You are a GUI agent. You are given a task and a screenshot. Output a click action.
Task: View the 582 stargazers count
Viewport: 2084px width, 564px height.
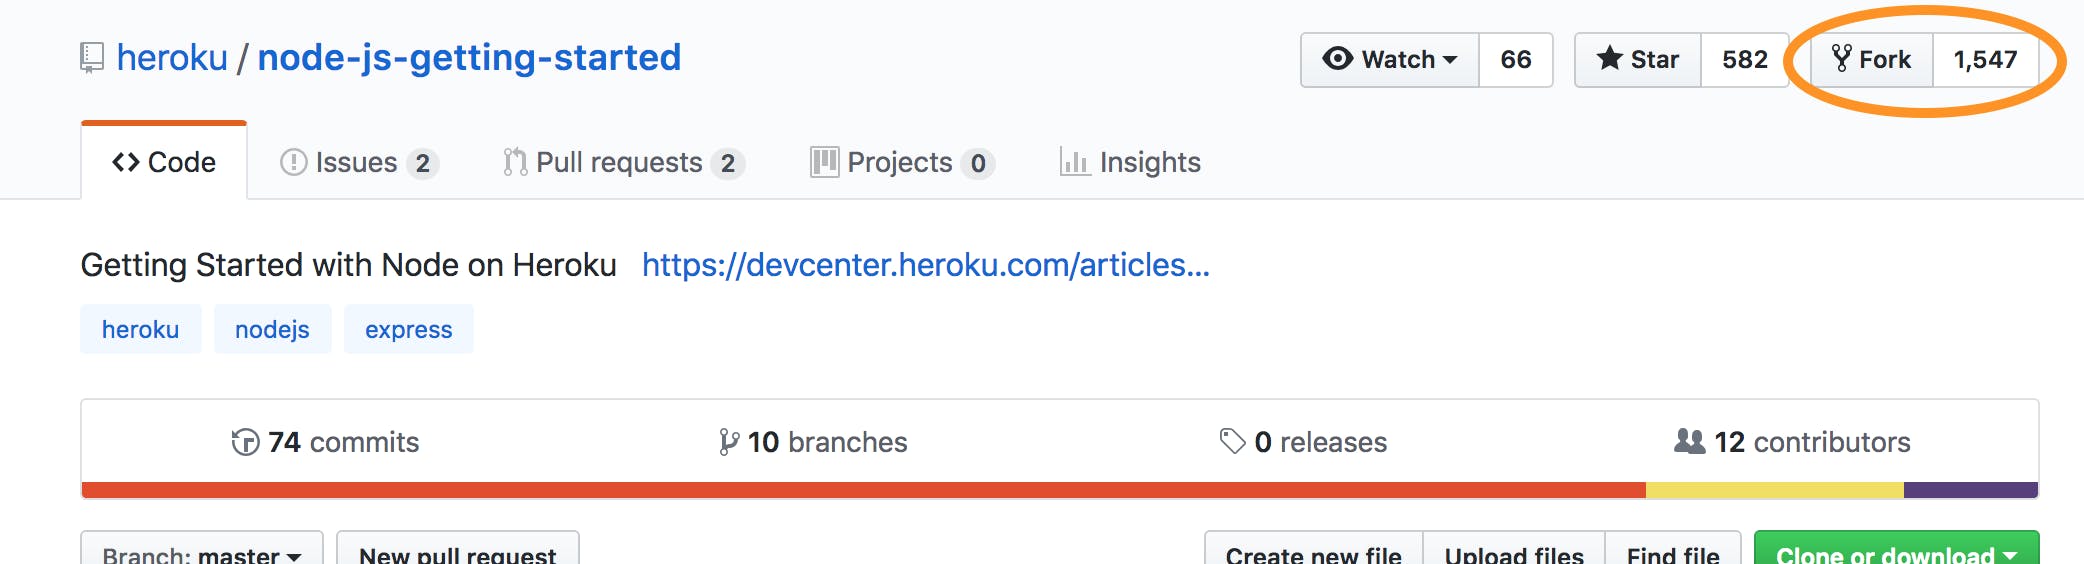coord(1745,60)
